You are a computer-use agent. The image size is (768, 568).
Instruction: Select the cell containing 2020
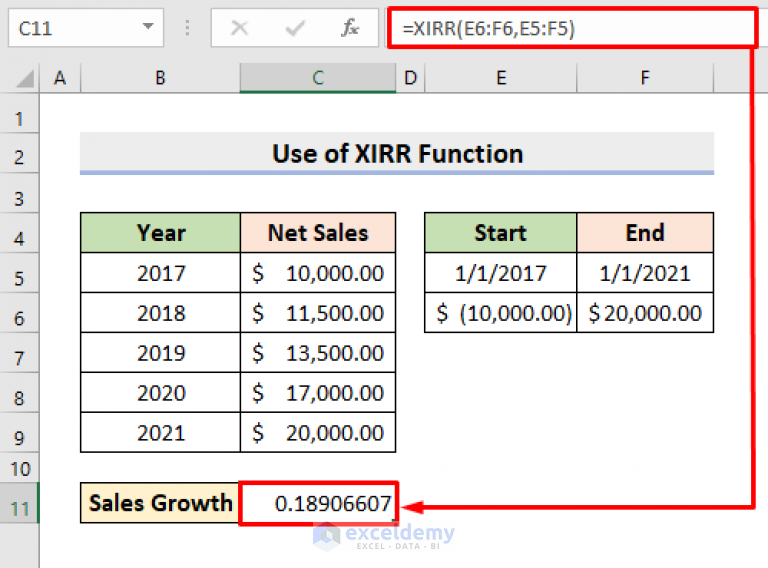(160, 393)
